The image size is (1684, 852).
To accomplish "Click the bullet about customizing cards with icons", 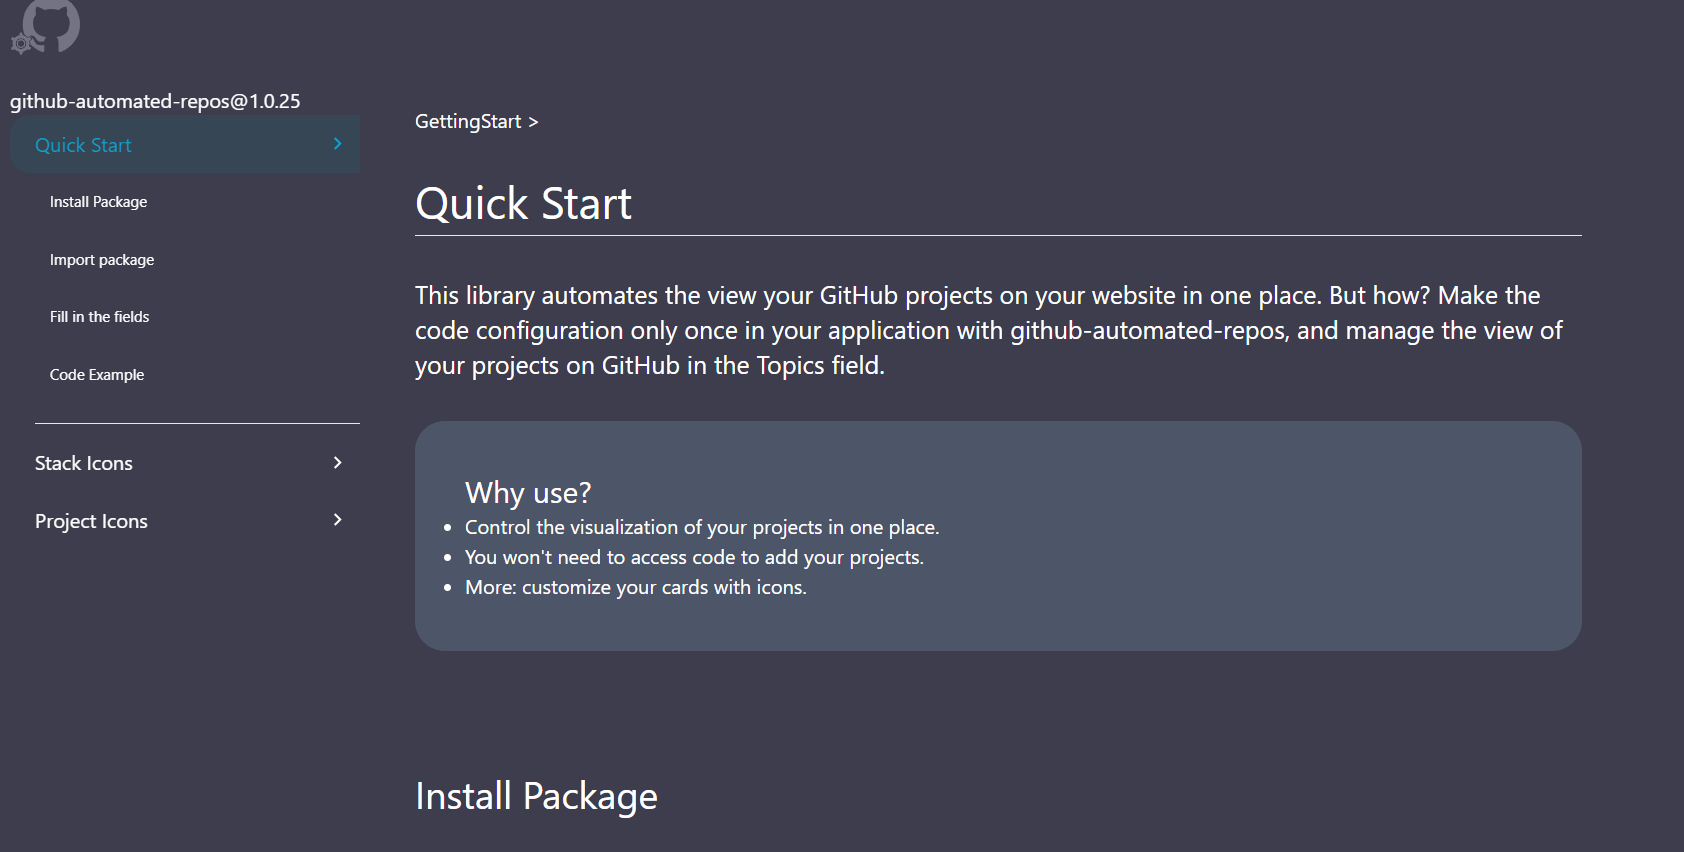I will tap(635, 587).
